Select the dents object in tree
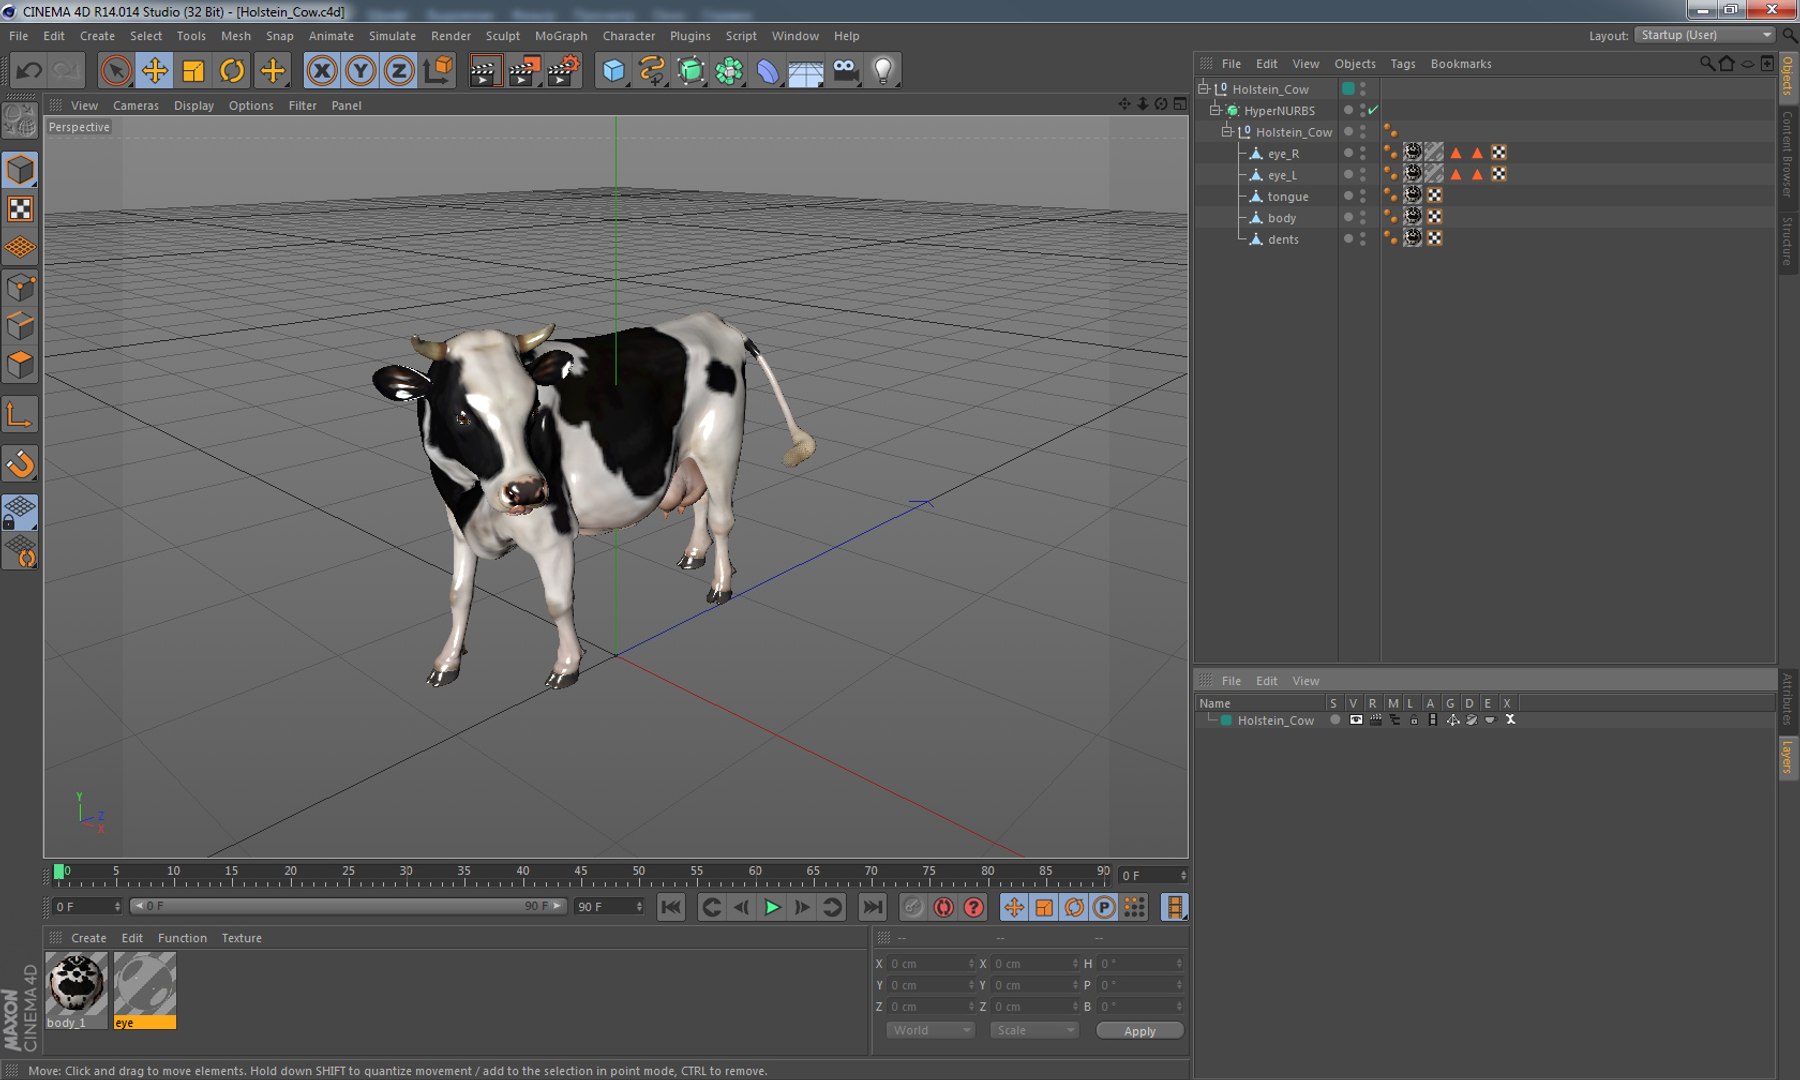This screenshot has width=1800, height=1080. point(1283,239)
